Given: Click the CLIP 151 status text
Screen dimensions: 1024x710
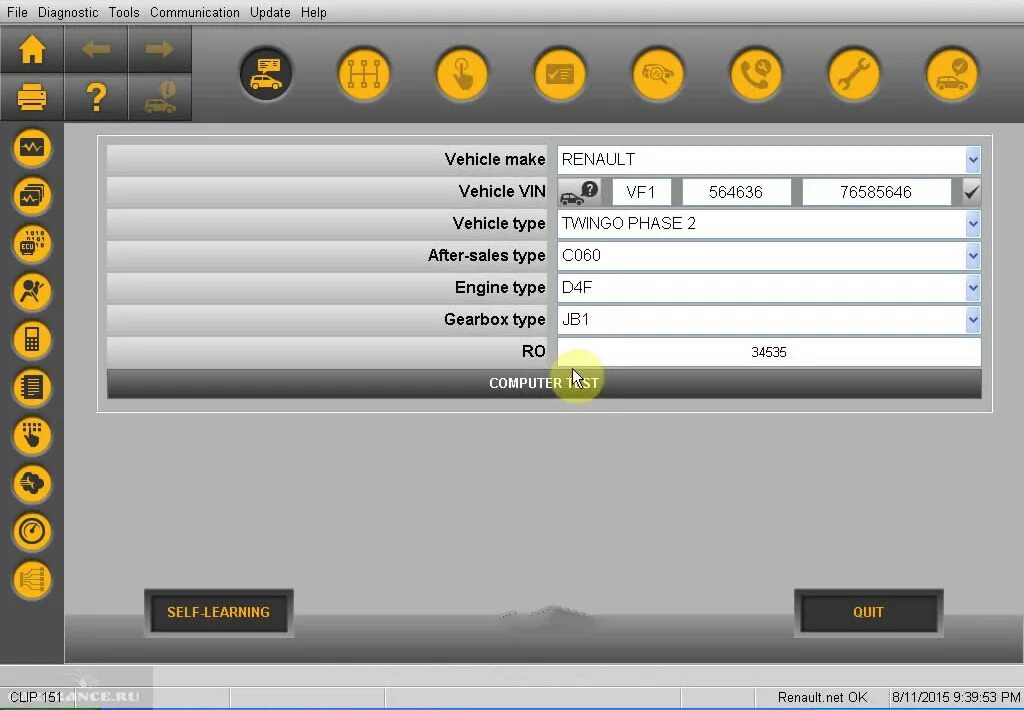Looking at the screenshot, I should [x=35, y=698].
